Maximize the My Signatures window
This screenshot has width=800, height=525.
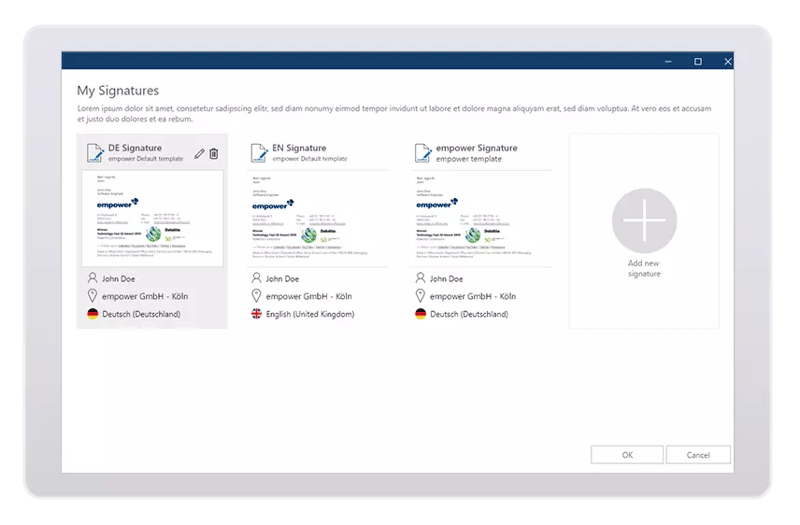pos(698,61)
